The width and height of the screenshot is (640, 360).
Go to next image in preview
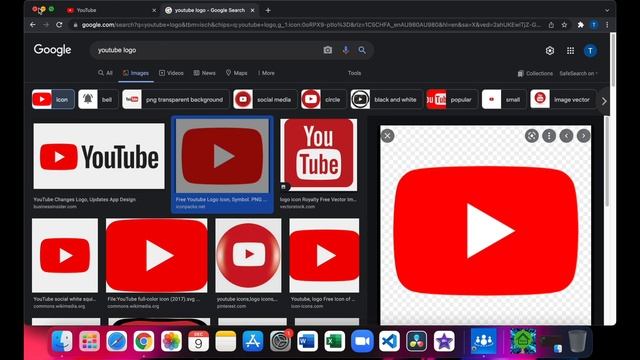584,136
